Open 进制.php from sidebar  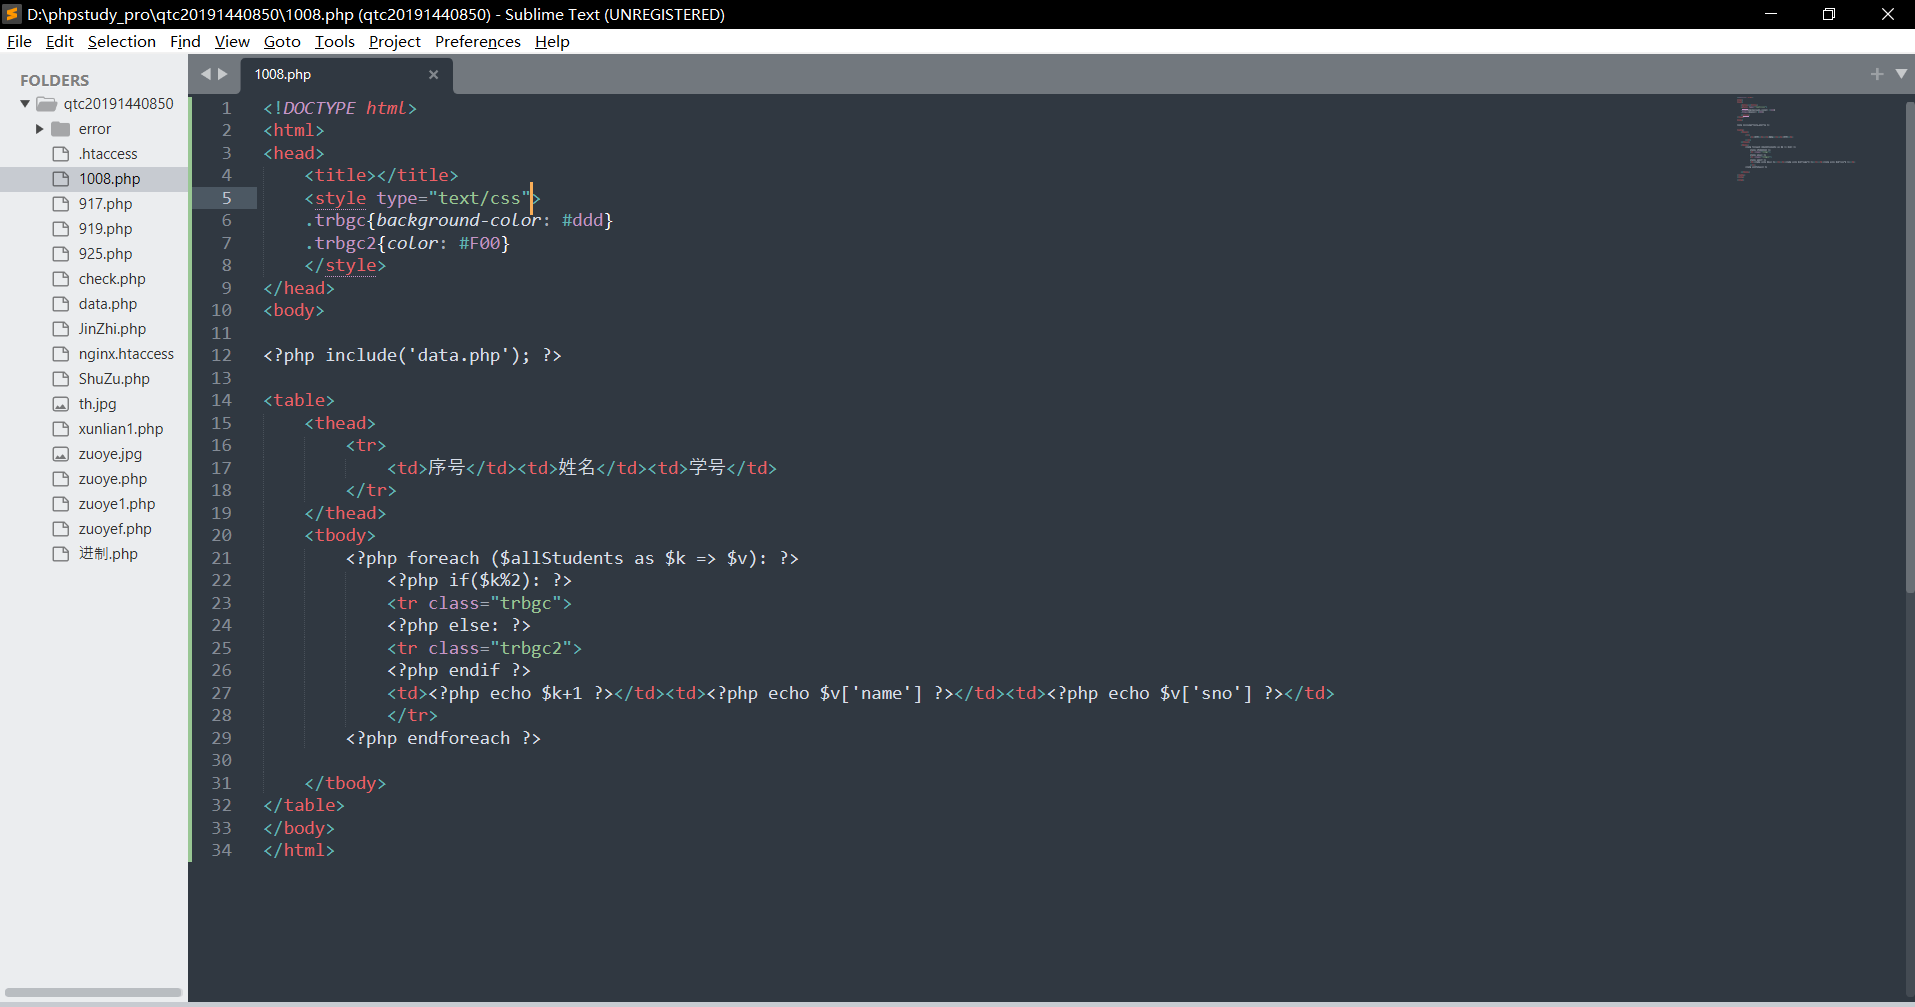coord(108,554)
